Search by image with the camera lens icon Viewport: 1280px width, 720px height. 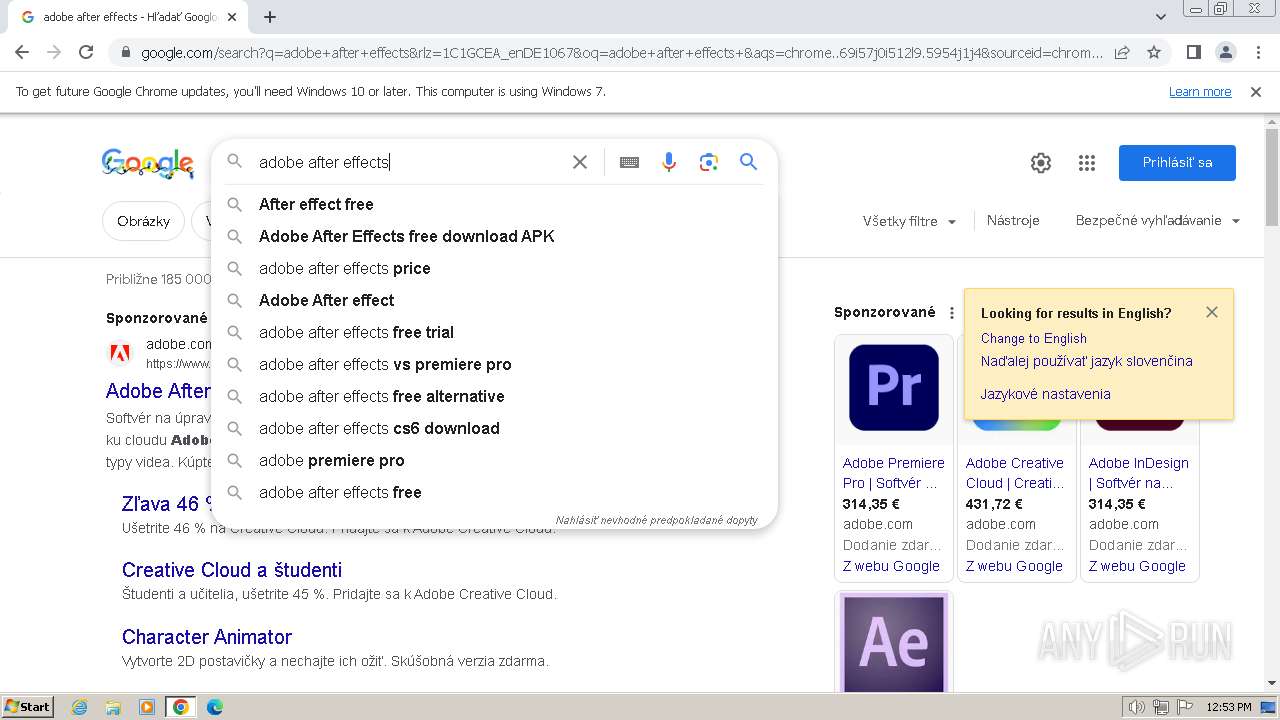[x=709, y=162]
